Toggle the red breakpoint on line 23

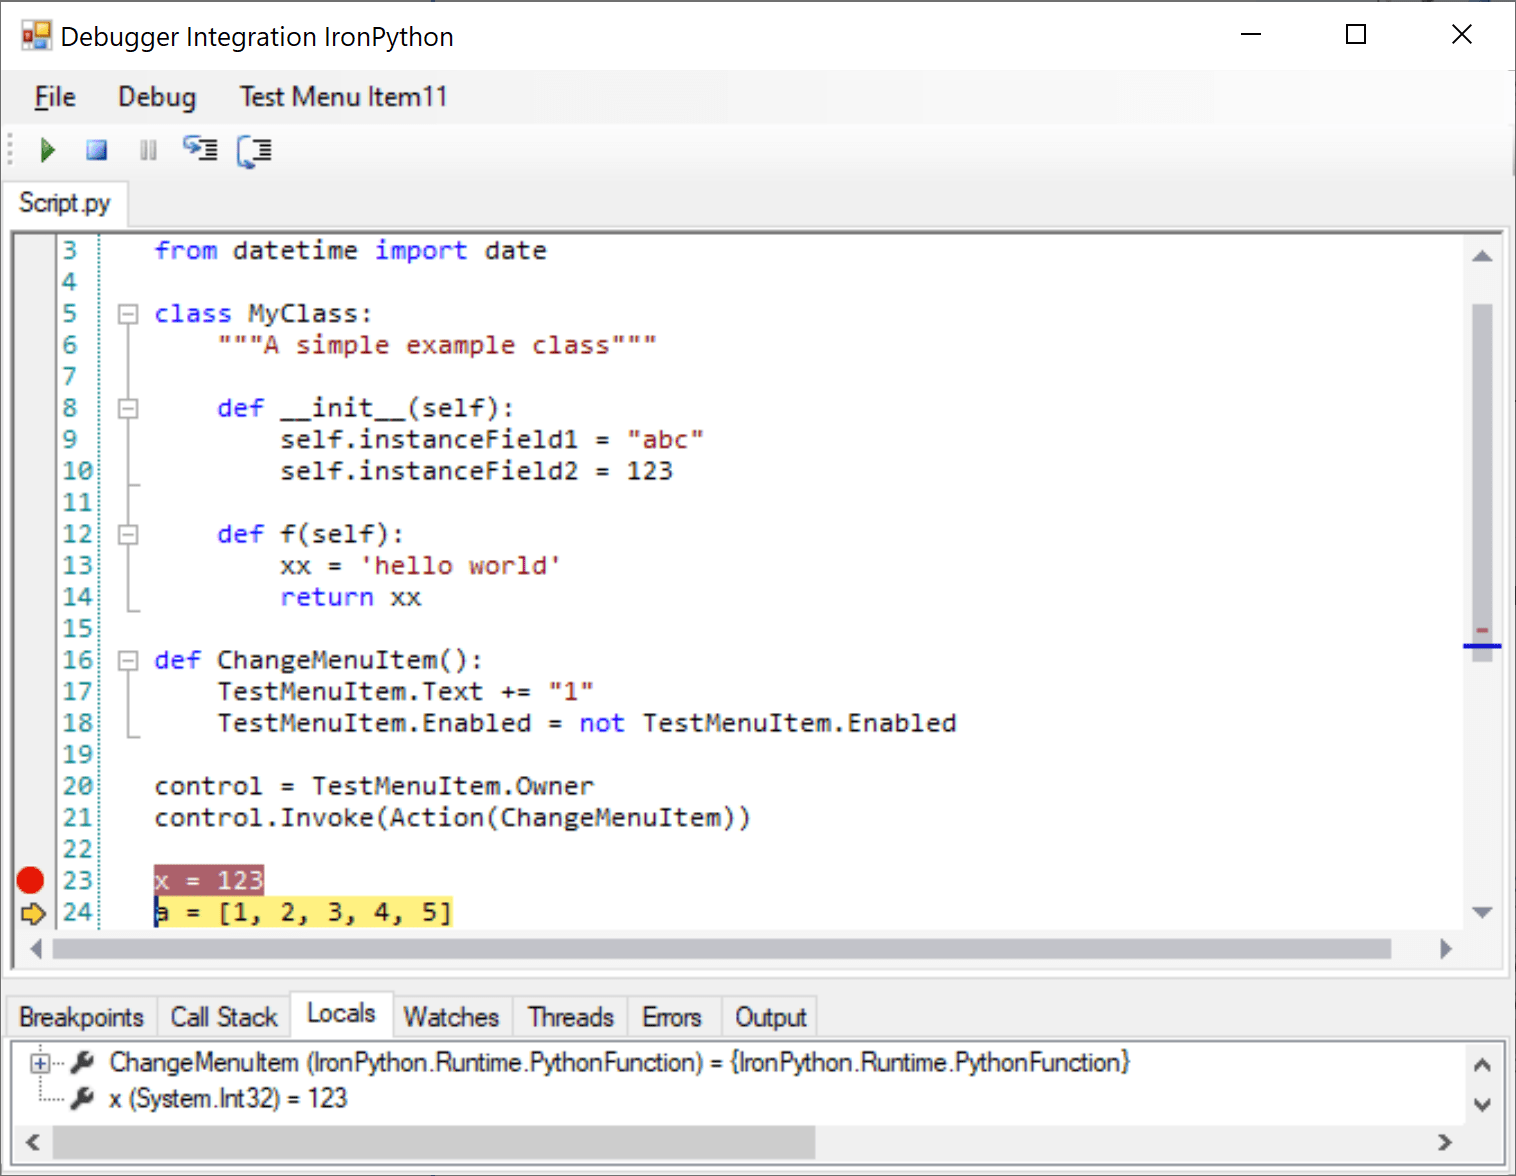(31, 880)
